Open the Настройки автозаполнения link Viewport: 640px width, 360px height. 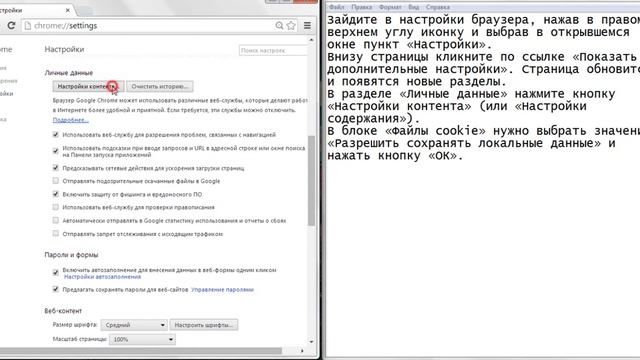point(102,277)
